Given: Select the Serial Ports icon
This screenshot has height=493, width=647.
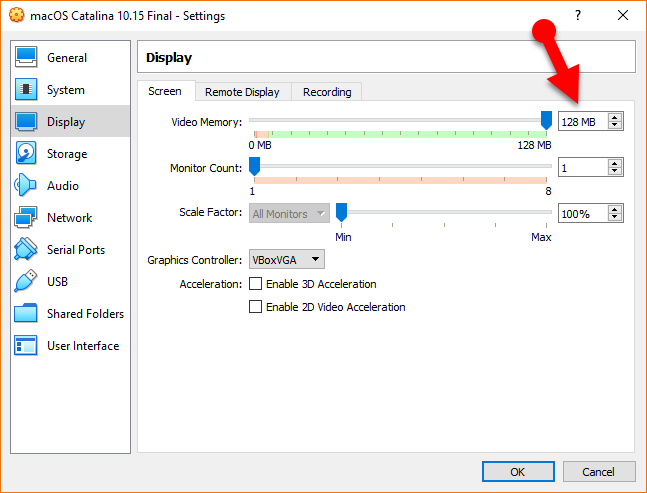Looking at the screenshot, I should (27, 250).
